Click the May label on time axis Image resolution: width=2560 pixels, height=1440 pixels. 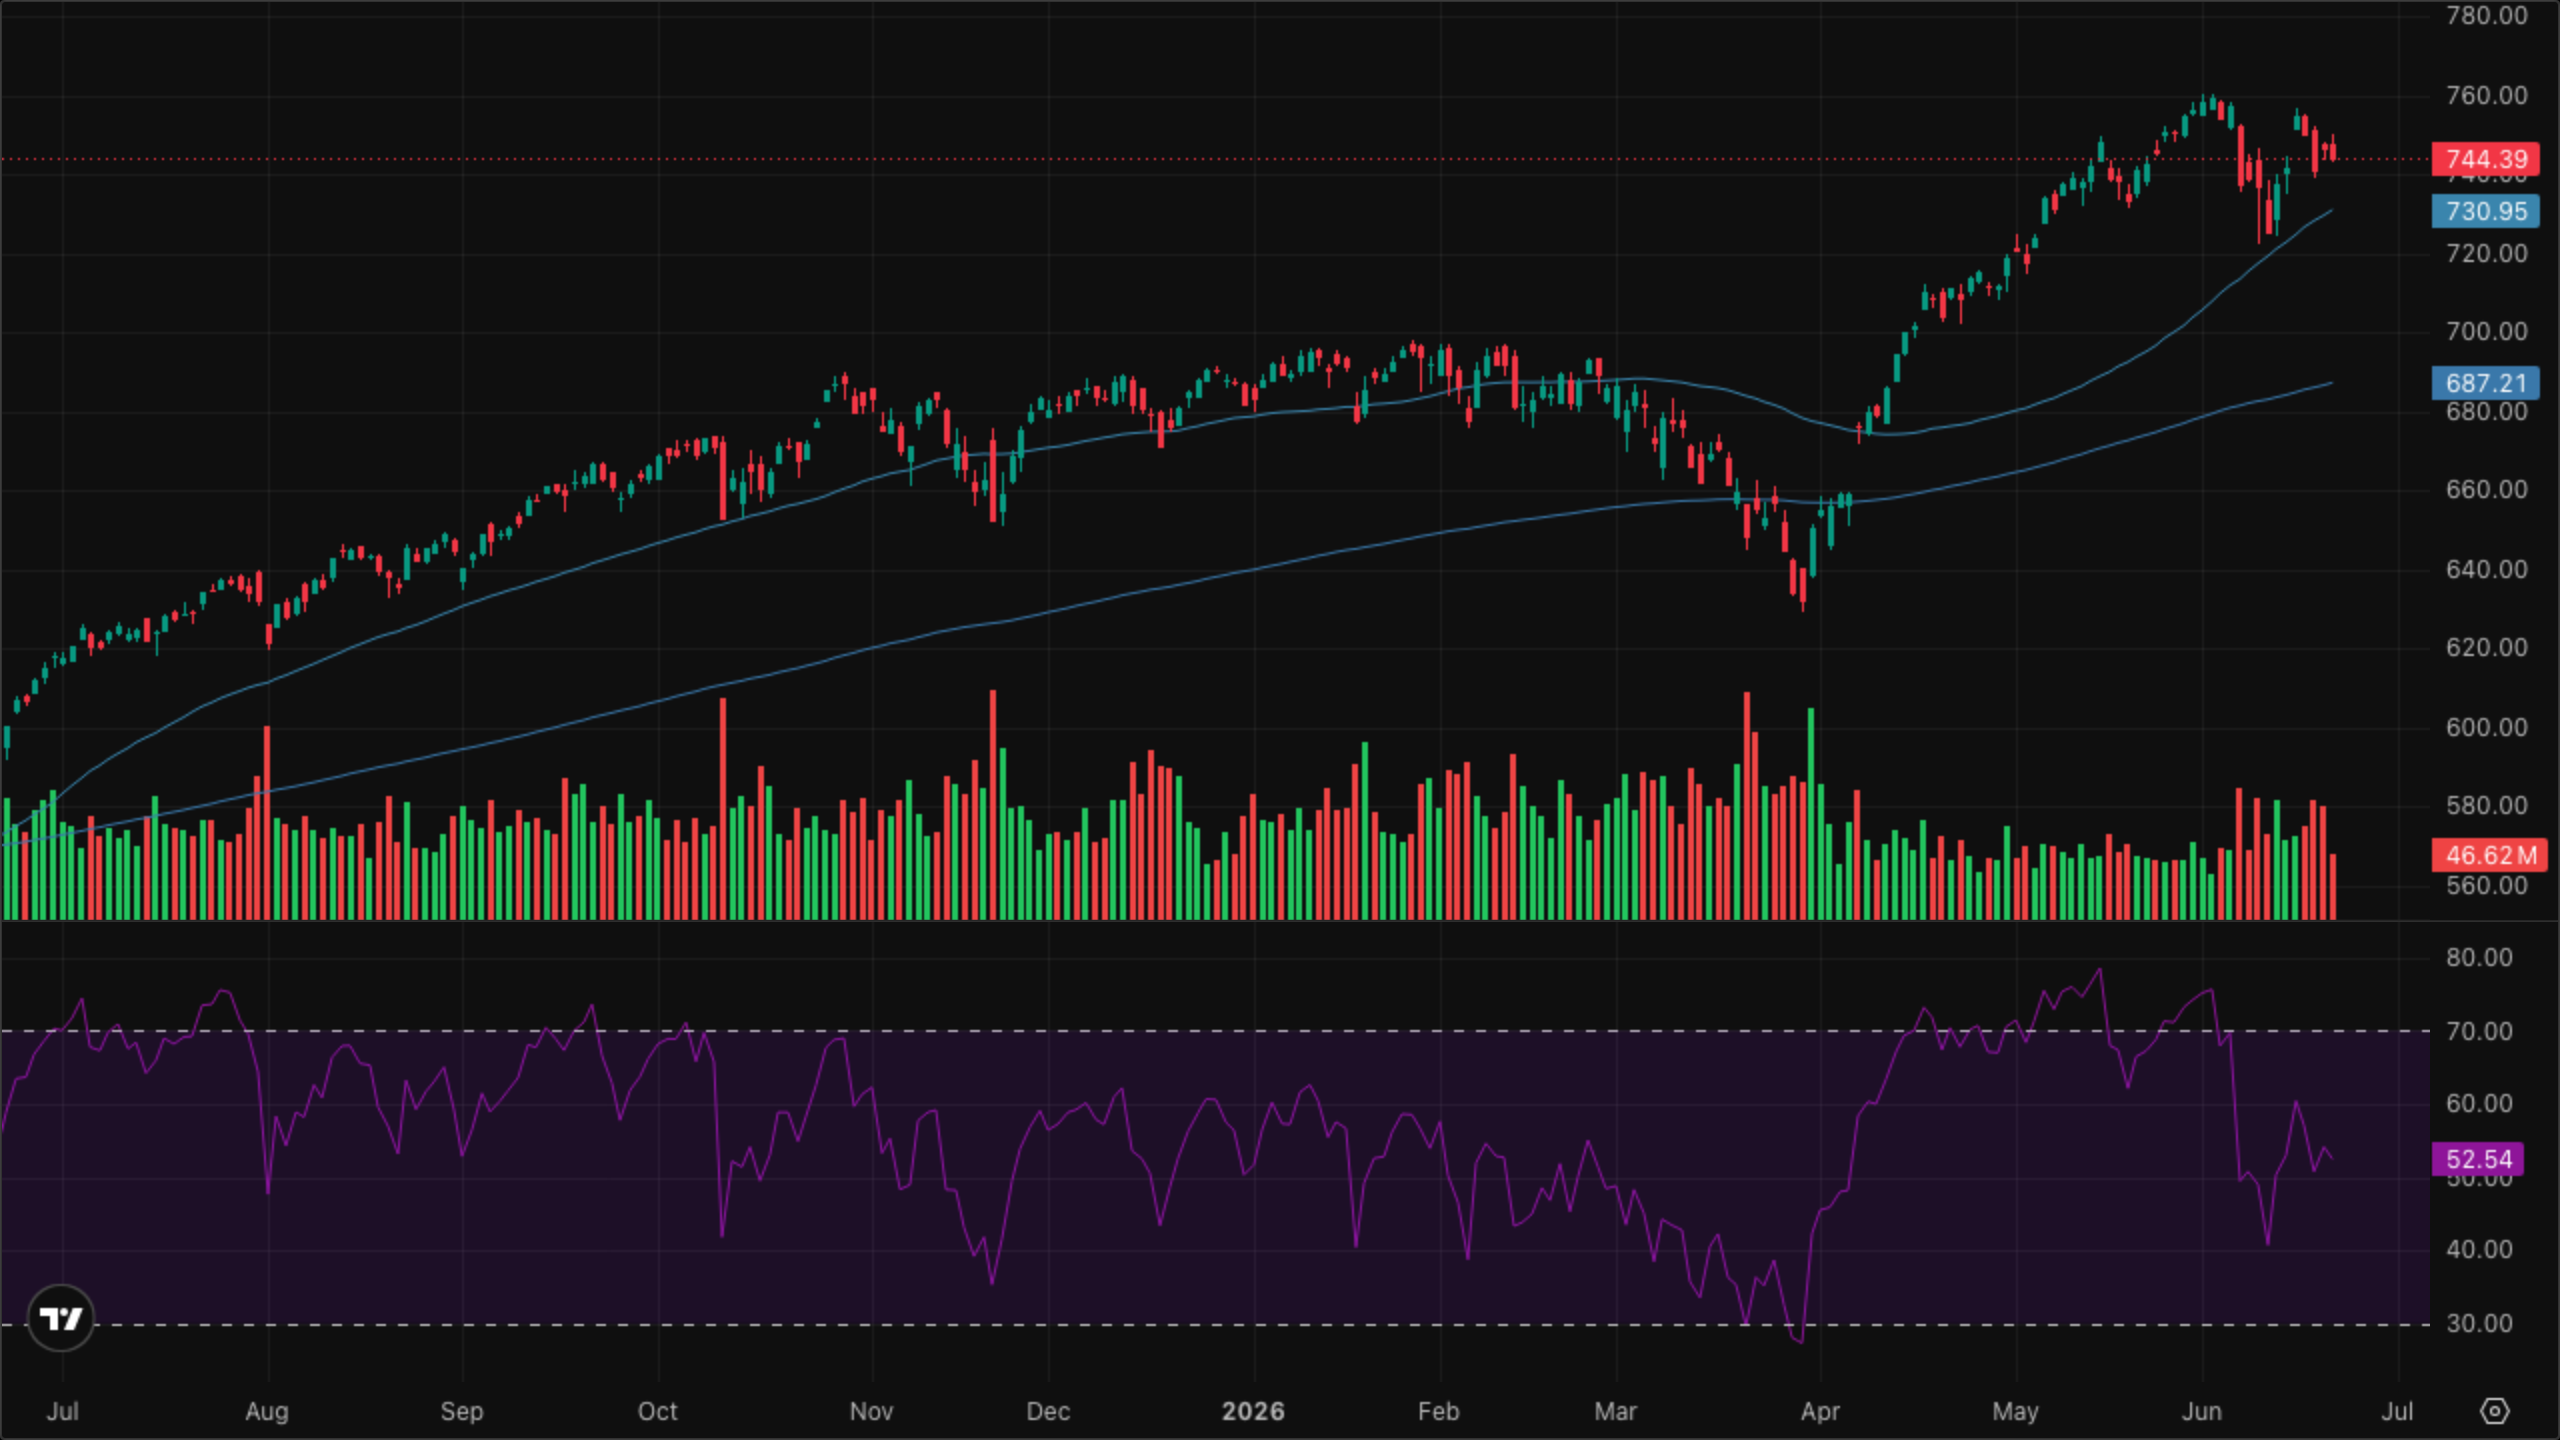[2015, 1411]
